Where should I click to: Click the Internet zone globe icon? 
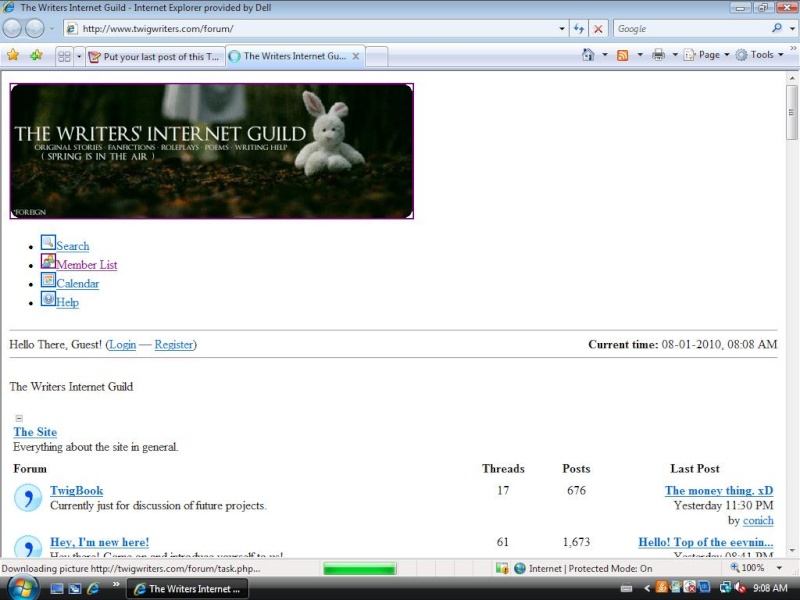(520, 568)
